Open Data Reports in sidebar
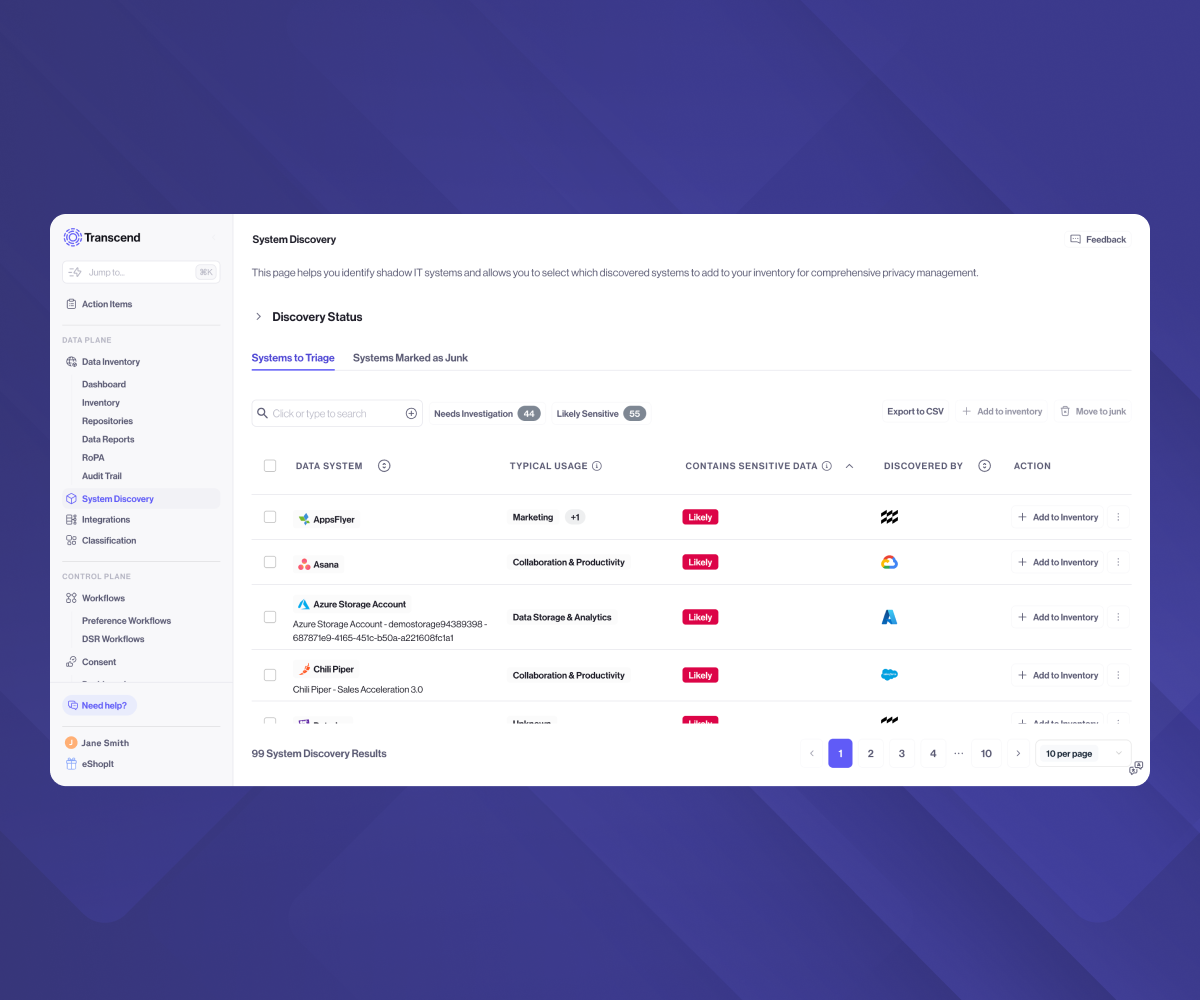This screenshot has height=1000, width=1200. (x=108, y=439)
